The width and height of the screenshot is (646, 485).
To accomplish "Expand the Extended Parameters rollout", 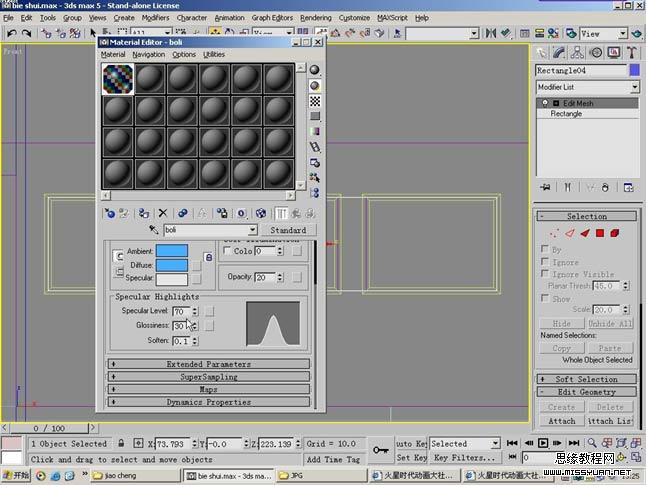I will click(209, 364).
